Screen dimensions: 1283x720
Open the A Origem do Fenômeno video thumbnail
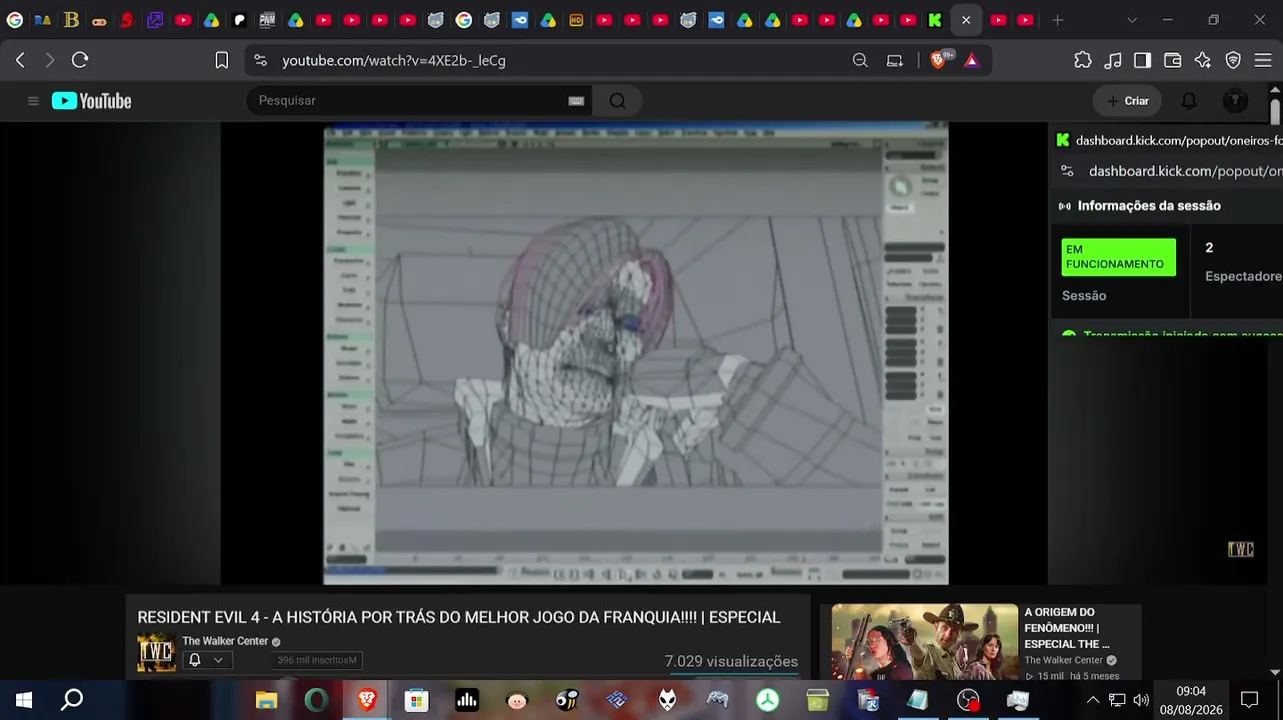pos(924,642)
